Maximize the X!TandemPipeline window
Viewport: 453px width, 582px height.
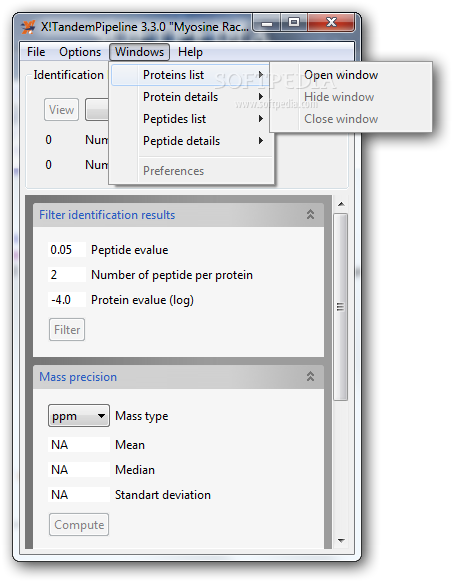click(294, 23)
